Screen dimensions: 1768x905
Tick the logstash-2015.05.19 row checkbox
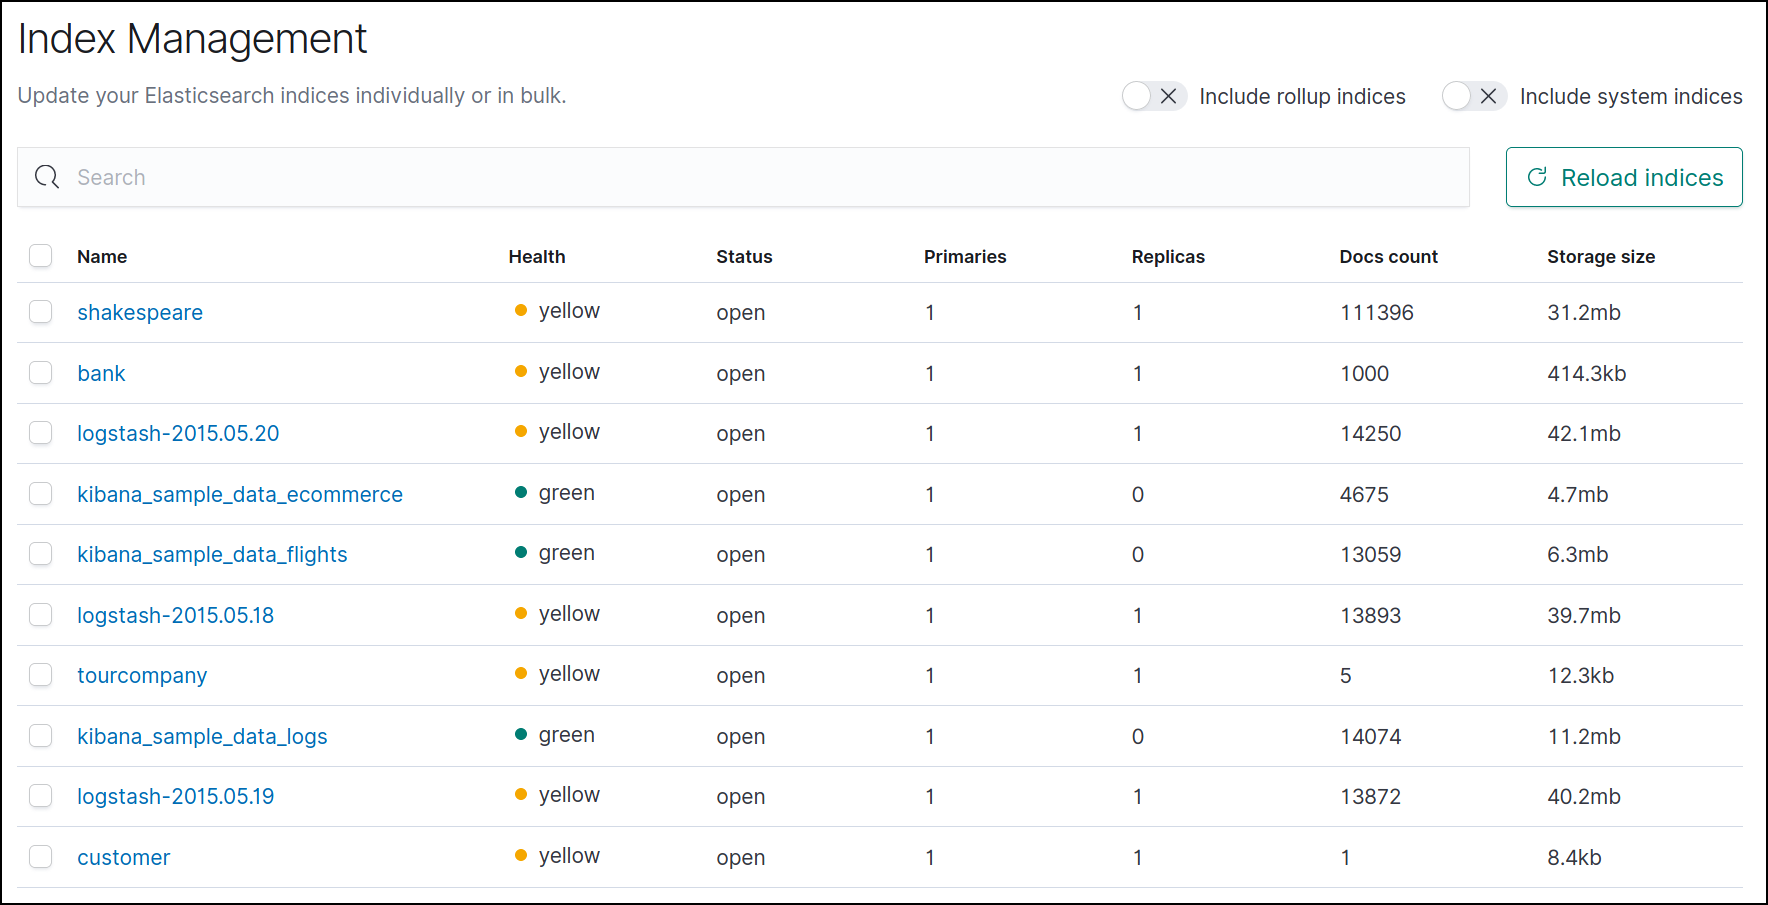pos(41,796)
